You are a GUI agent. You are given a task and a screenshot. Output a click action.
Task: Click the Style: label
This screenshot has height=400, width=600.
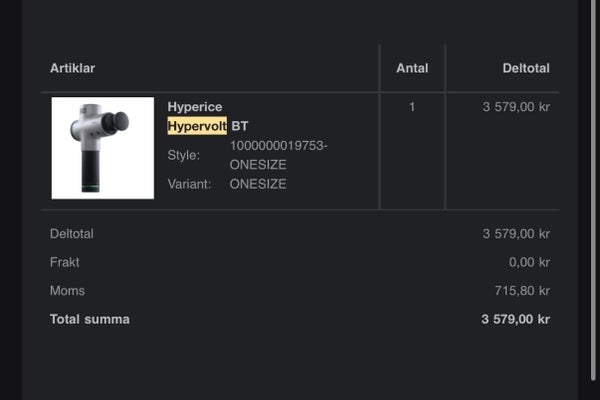click(184, 155)
